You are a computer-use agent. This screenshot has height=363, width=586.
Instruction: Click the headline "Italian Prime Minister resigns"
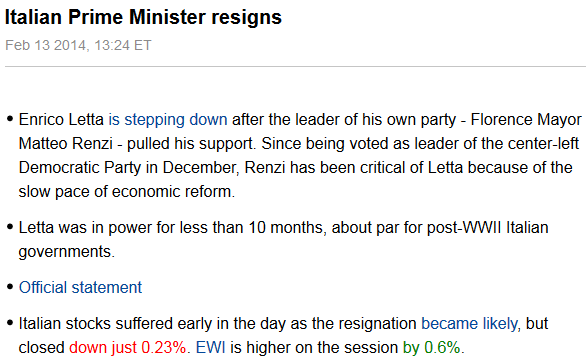[143, 18]
